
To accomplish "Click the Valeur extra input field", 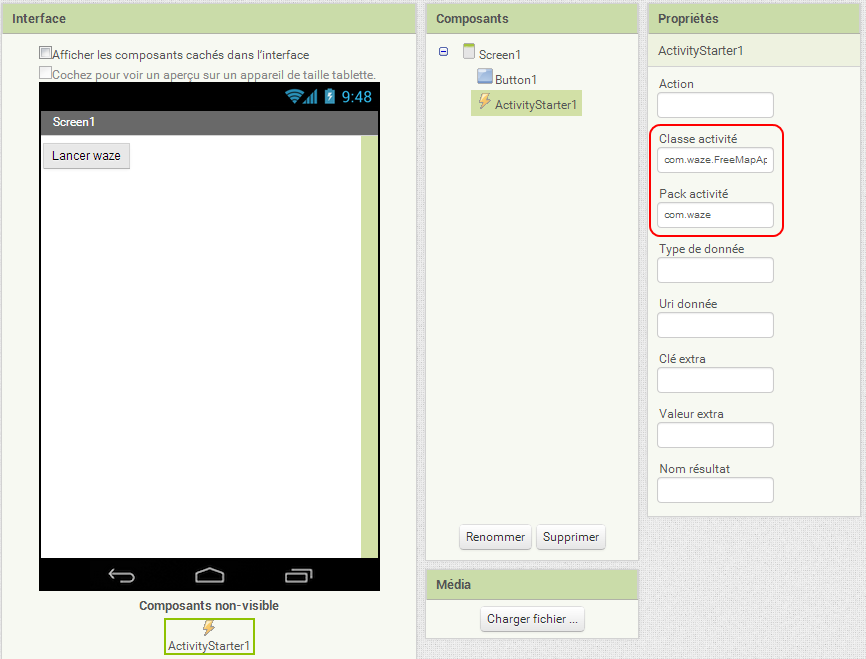I will (715, 435).
